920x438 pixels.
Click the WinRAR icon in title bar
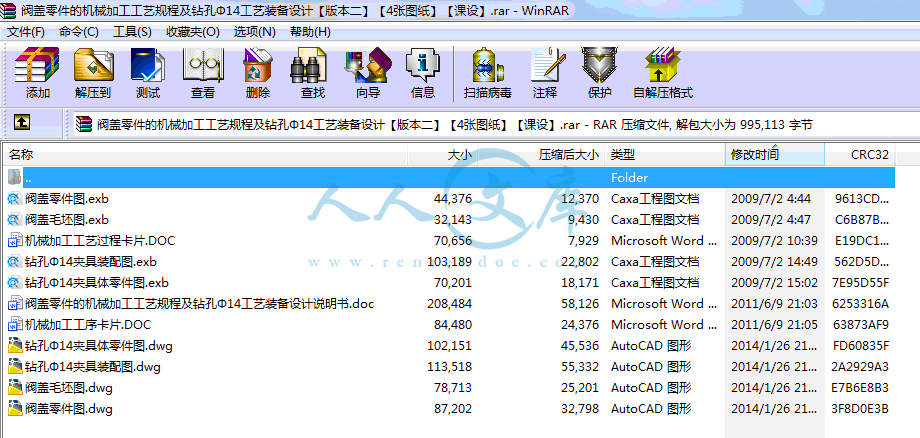click(8, 10)
